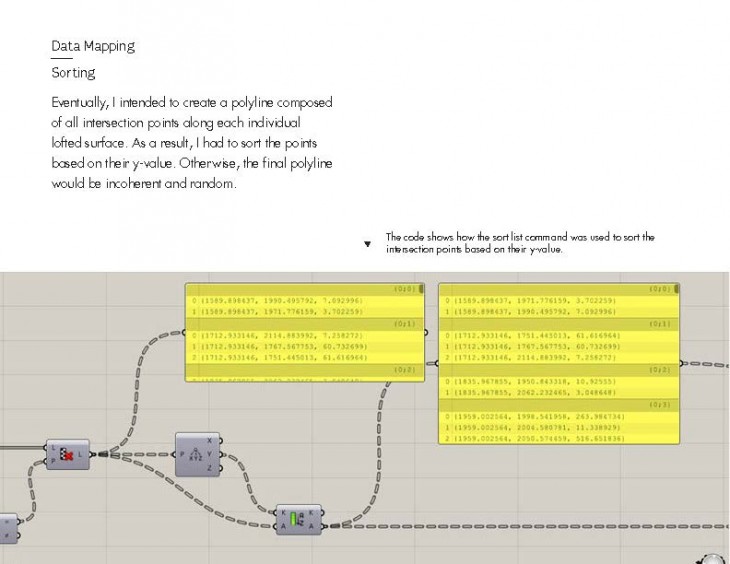Click the scrollbar grip on left data panel
Screen dimensions: 730x564
(x=421, y=289)
